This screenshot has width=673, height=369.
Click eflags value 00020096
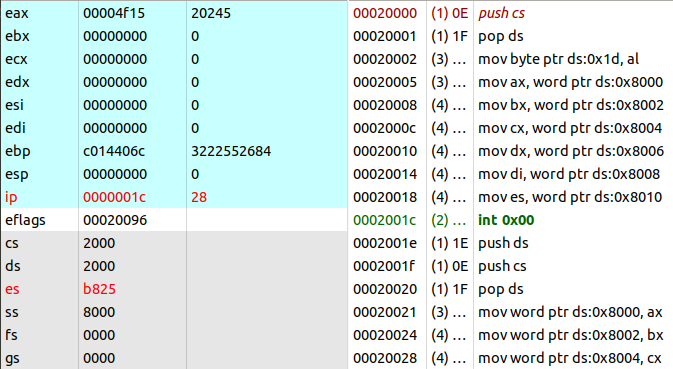tap(115, 220)
